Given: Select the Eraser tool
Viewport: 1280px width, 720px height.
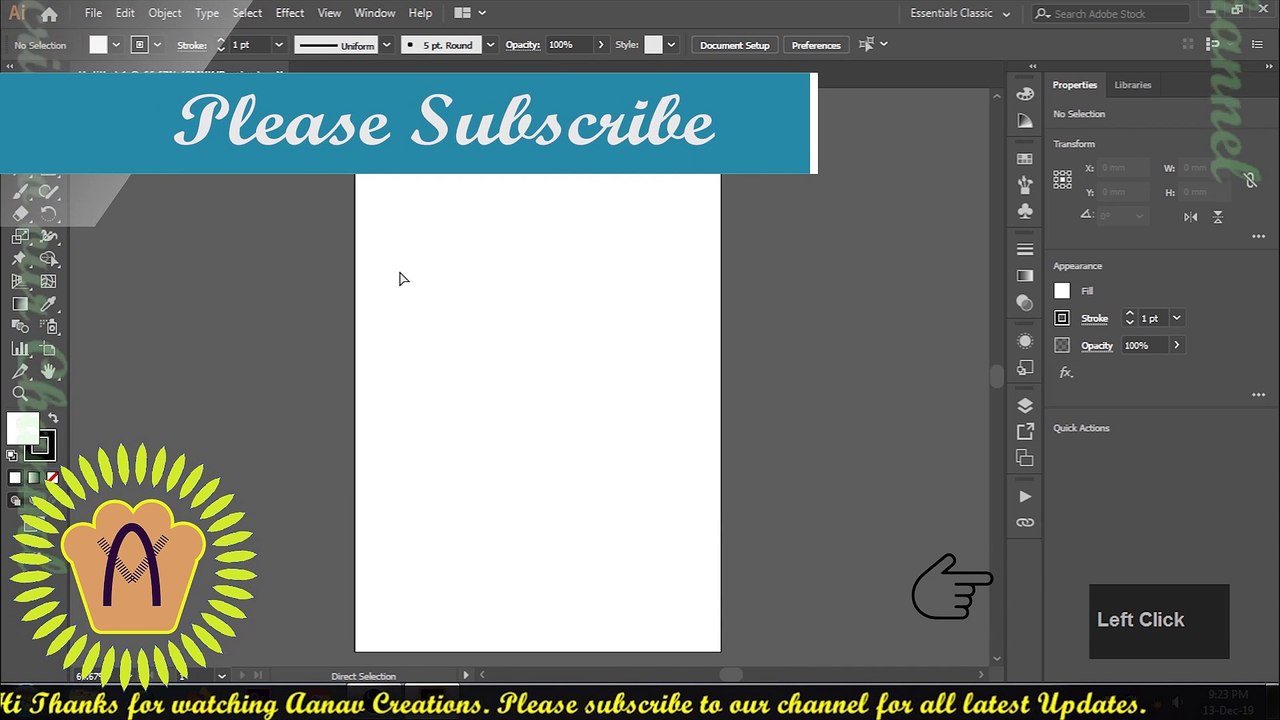Looking at the screenshot, I should pos(20,214).
